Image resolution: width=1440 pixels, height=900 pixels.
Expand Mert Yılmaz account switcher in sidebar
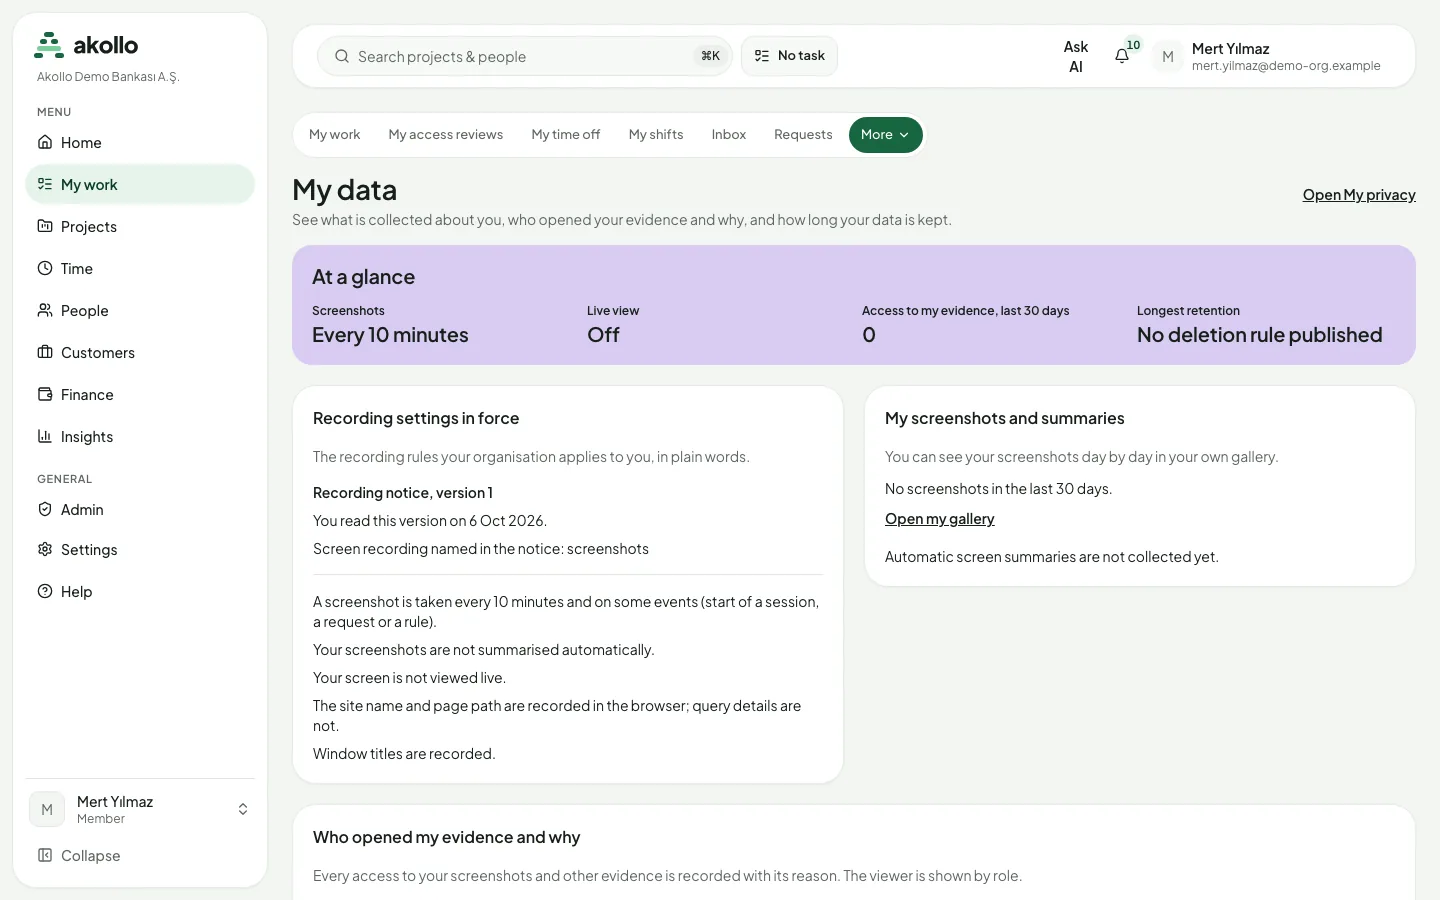click(140, 810)
